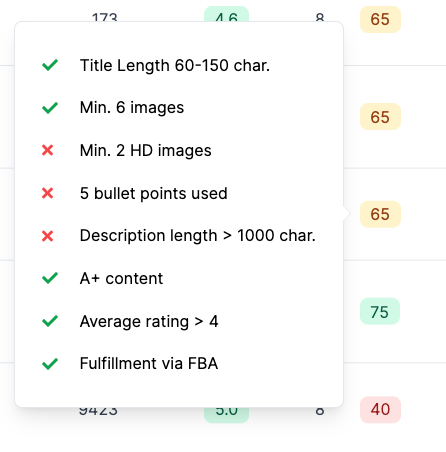Select the checkmark next to Average rating > 4
Image resolution: width=446 pixels, height=452 pixels.
point(50,321)
